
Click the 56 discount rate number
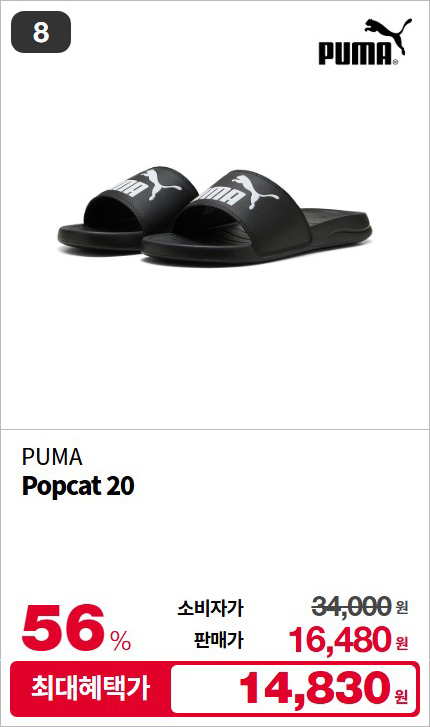pyautogui.click(x=64, y=627)
